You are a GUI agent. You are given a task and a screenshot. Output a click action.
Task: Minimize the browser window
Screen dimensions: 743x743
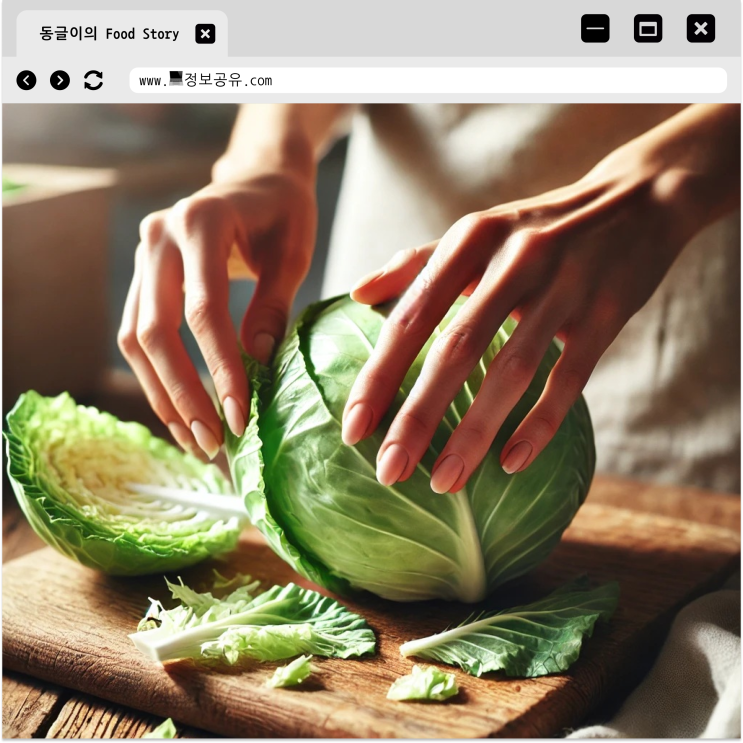tap(595, 28)
